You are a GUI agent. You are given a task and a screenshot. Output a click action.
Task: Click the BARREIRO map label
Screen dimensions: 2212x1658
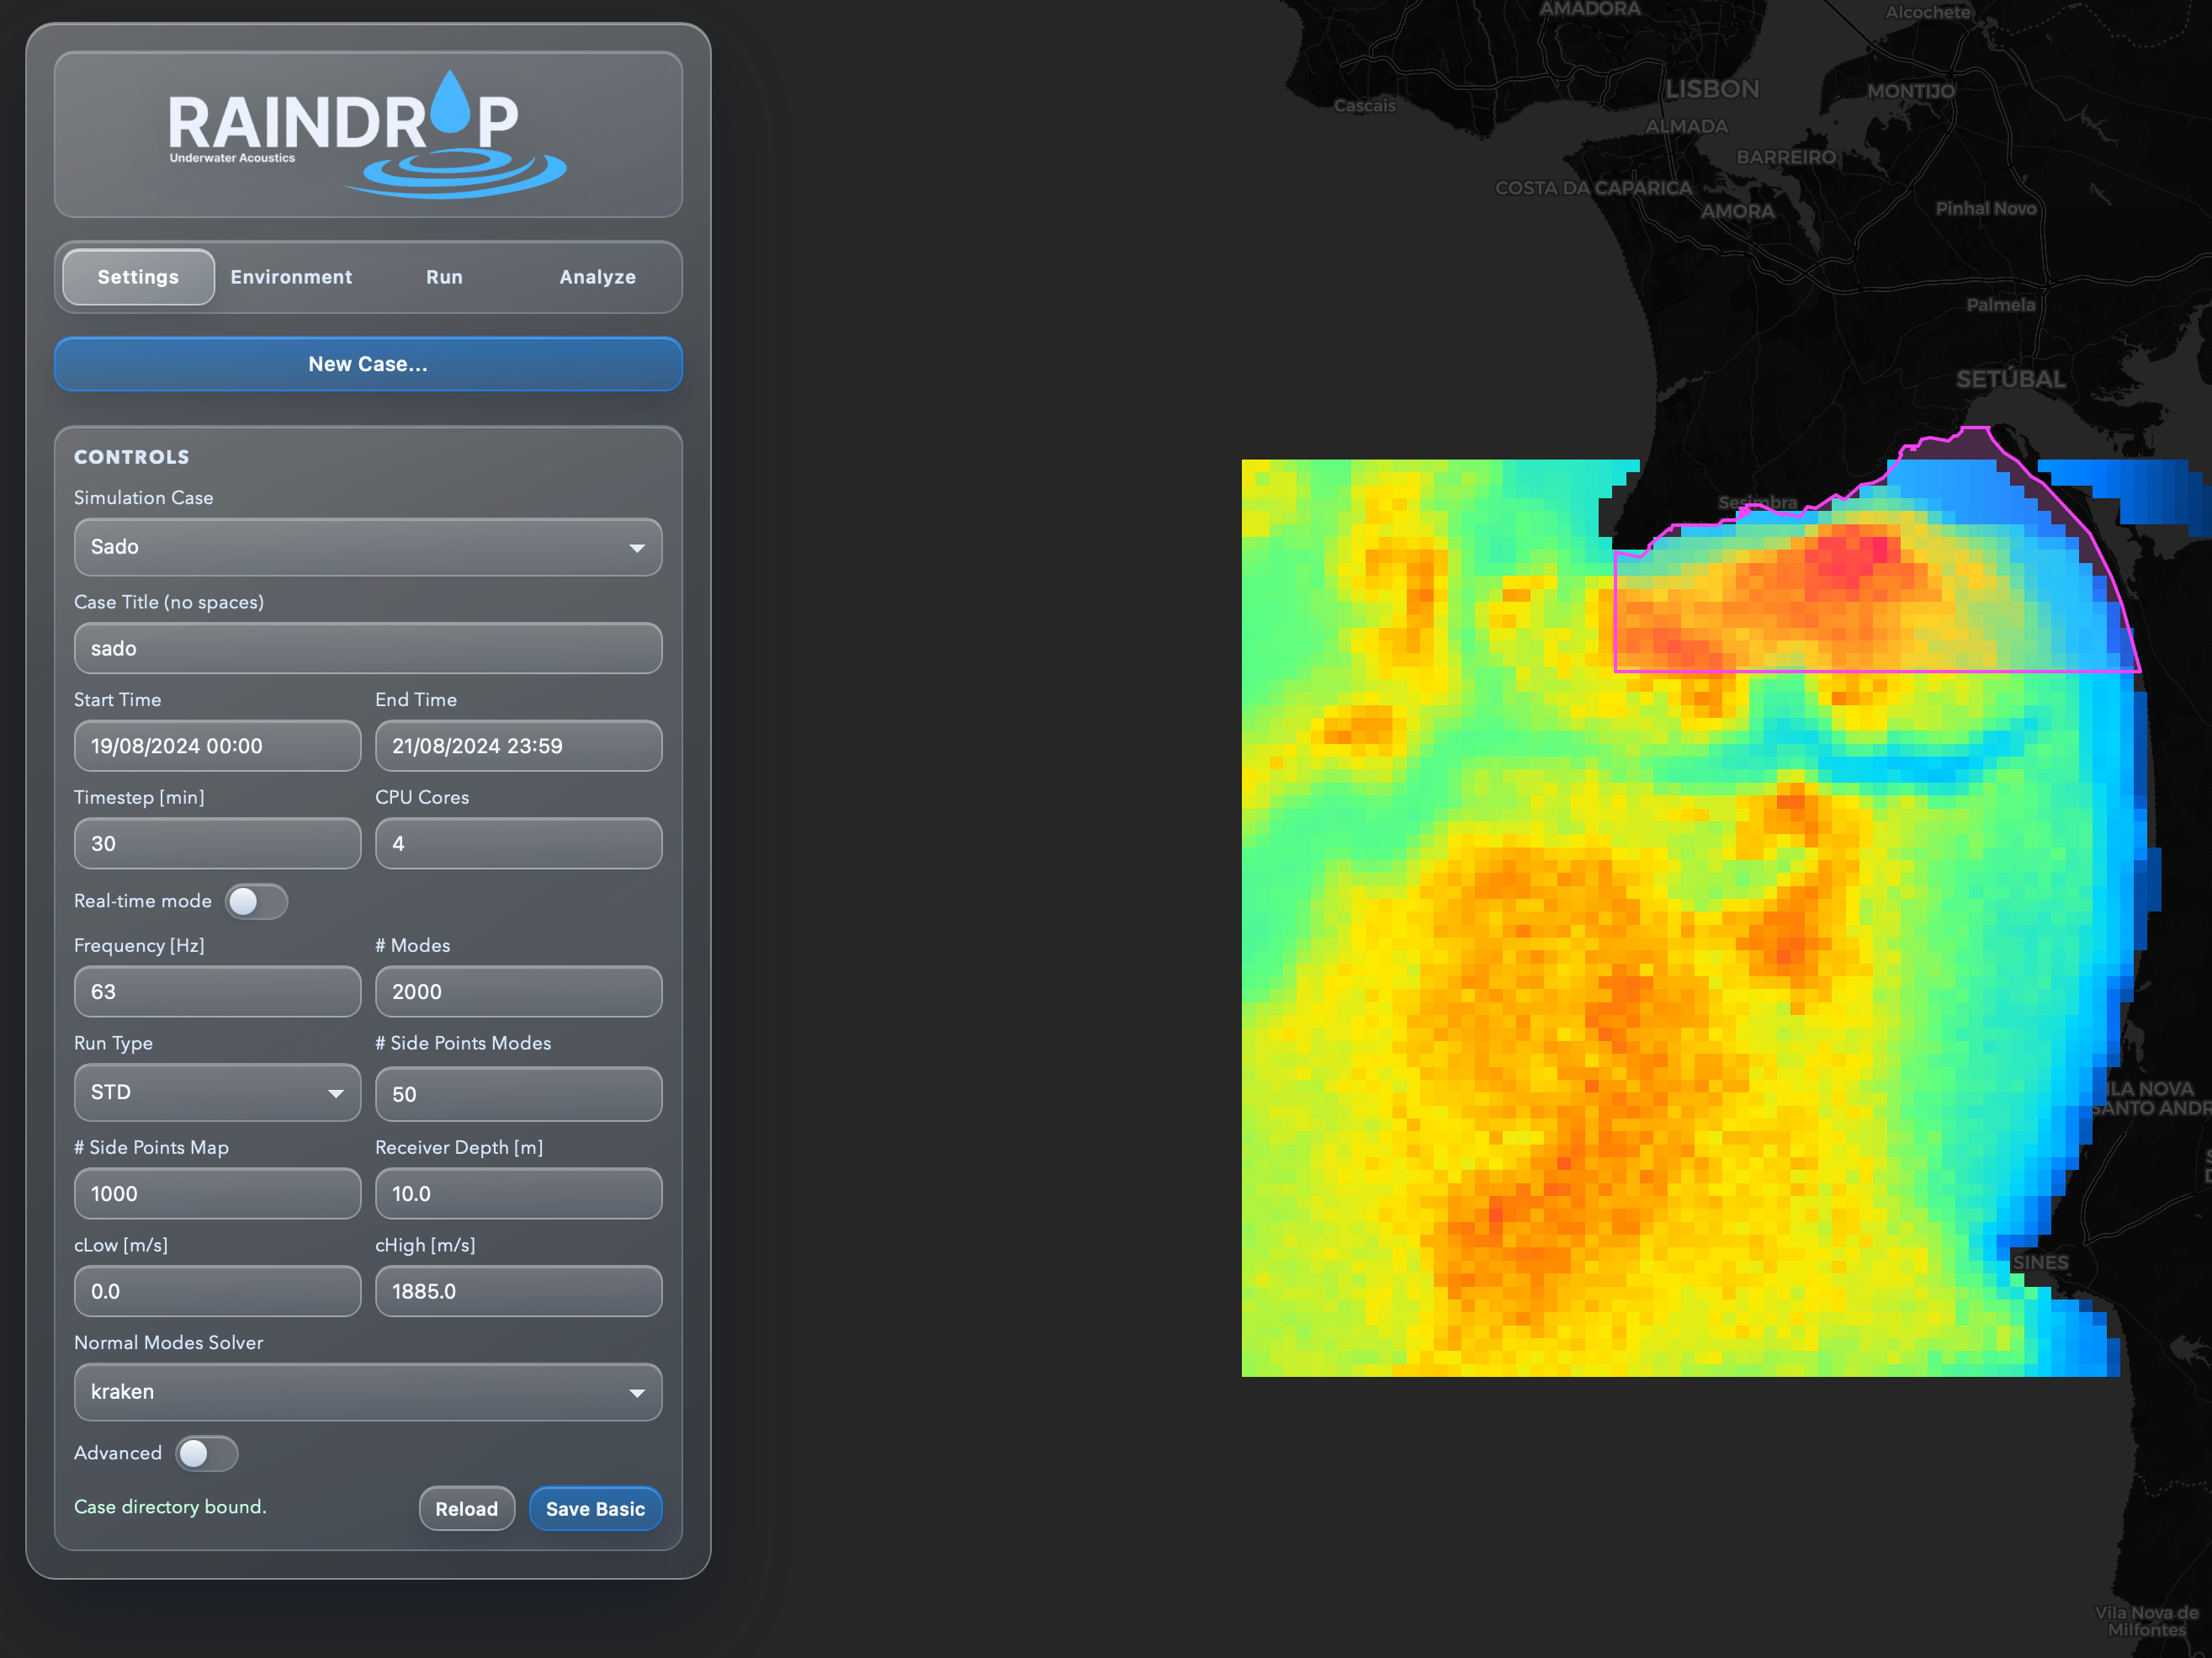coord(1787,157)
